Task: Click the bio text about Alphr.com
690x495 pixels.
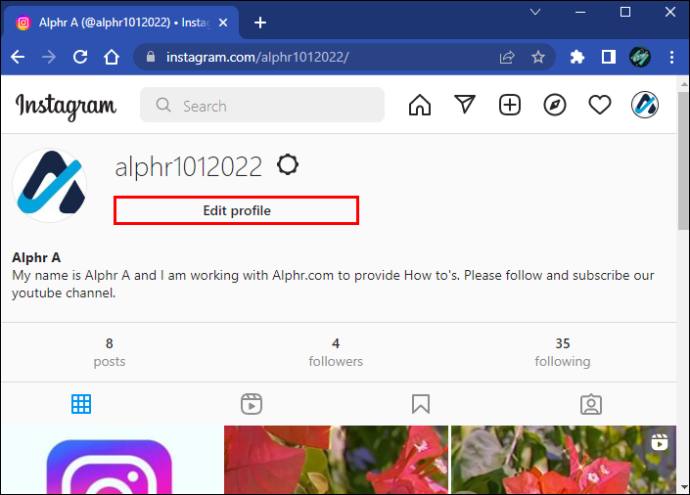Action: [x=333, y=284]
